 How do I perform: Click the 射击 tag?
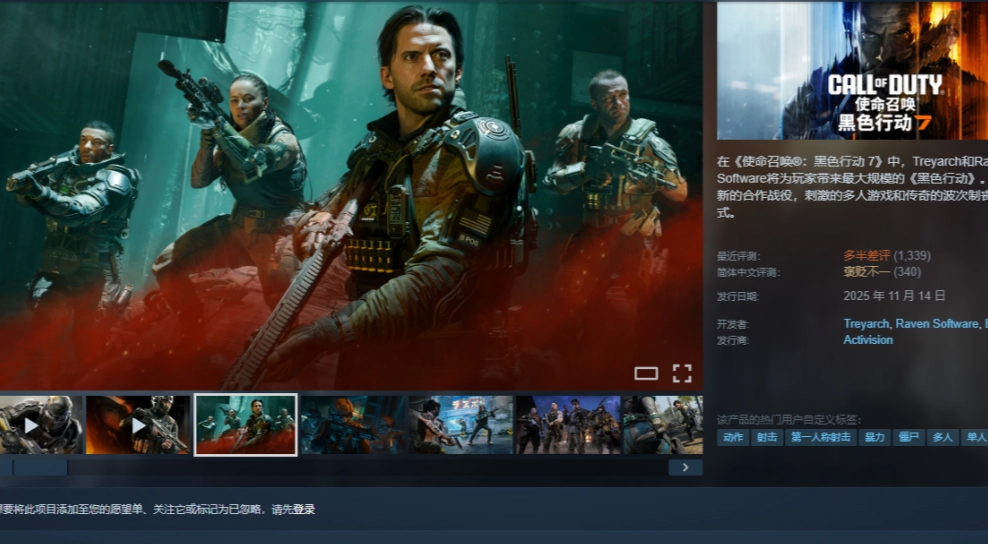point(767,437)
